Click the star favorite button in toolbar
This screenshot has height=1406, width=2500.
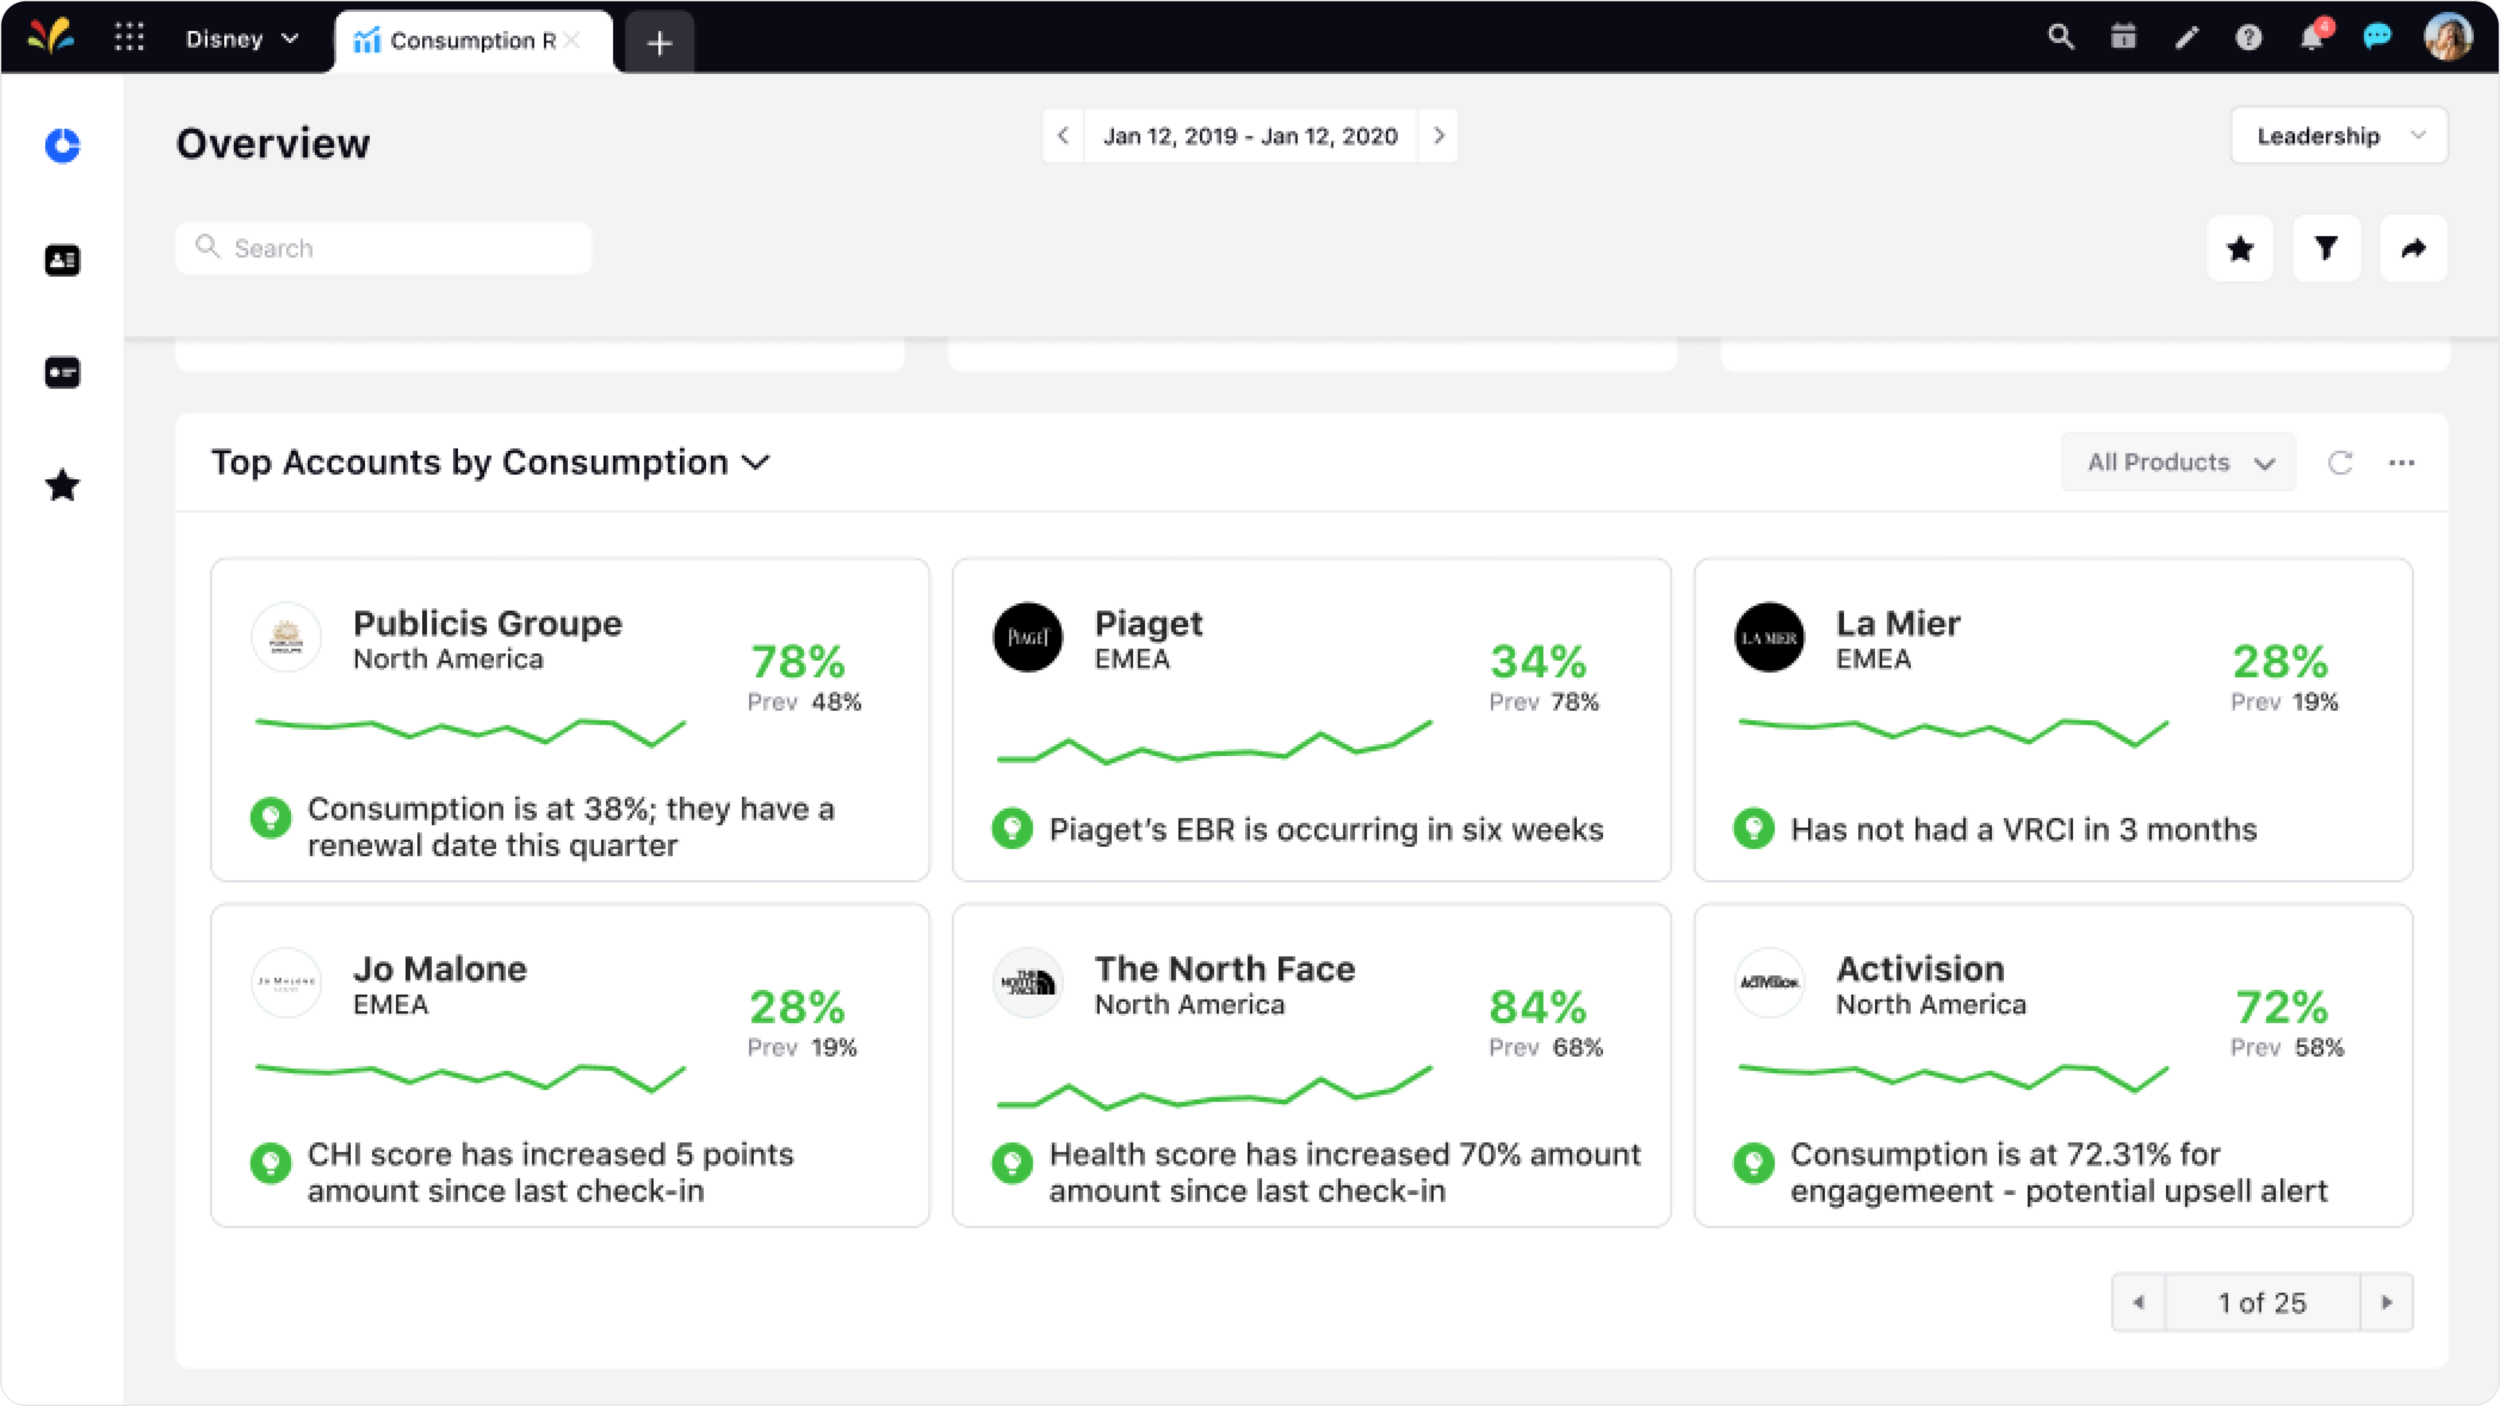pos(2240,248)
